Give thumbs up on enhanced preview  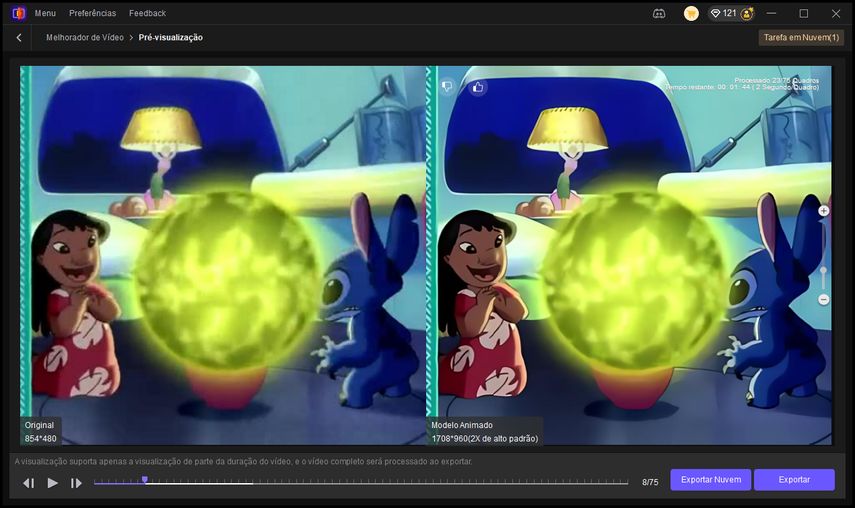[478, 87]
